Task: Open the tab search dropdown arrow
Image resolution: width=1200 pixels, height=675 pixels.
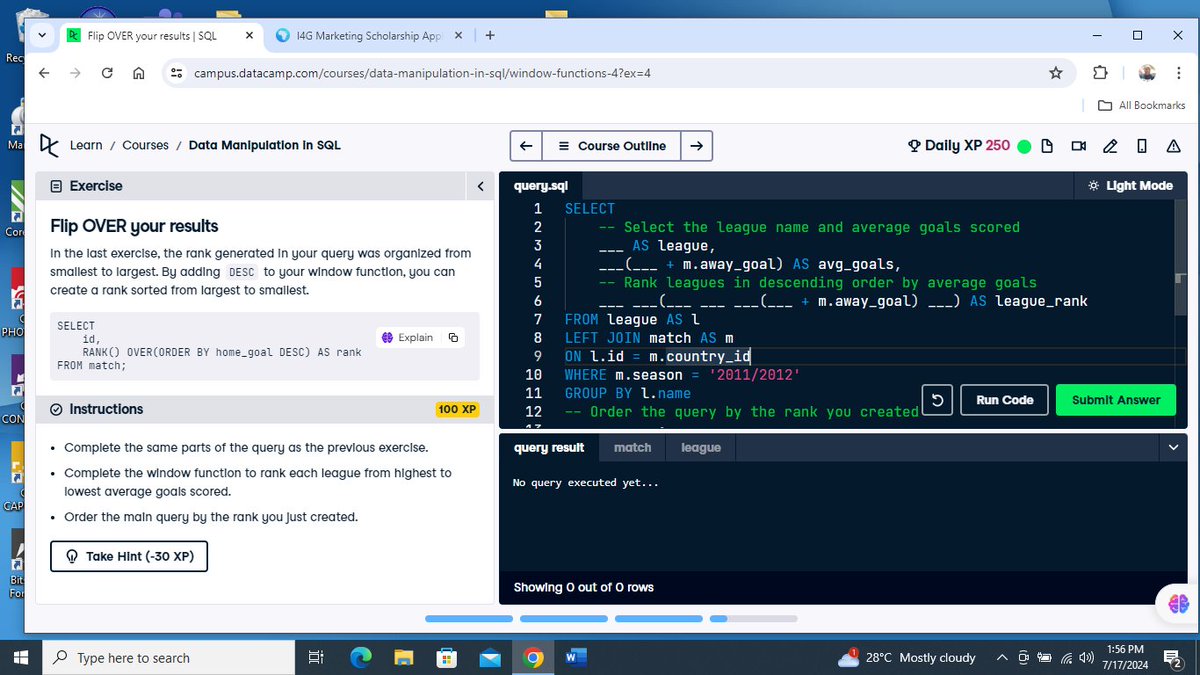Action: [42, 35]
